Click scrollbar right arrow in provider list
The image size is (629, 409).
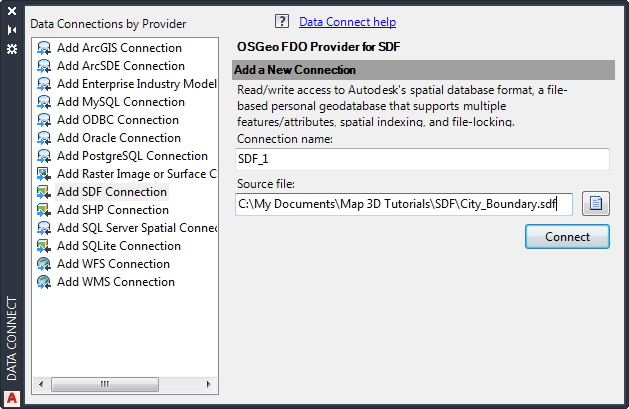point(209,384)
